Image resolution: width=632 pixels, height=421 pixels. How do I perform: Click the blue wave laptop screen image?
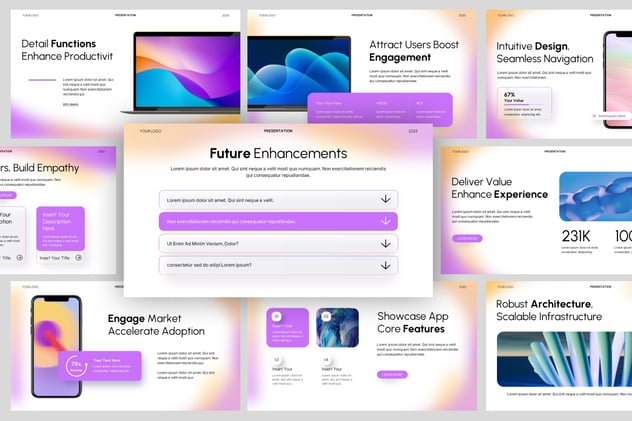coord(300,72)
